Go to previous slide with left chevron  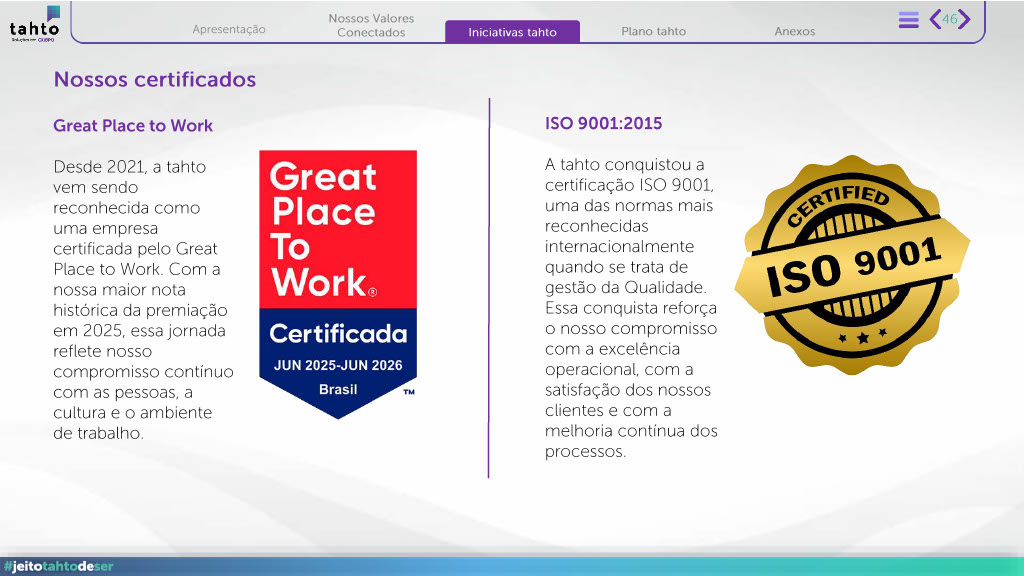point(935,19)
